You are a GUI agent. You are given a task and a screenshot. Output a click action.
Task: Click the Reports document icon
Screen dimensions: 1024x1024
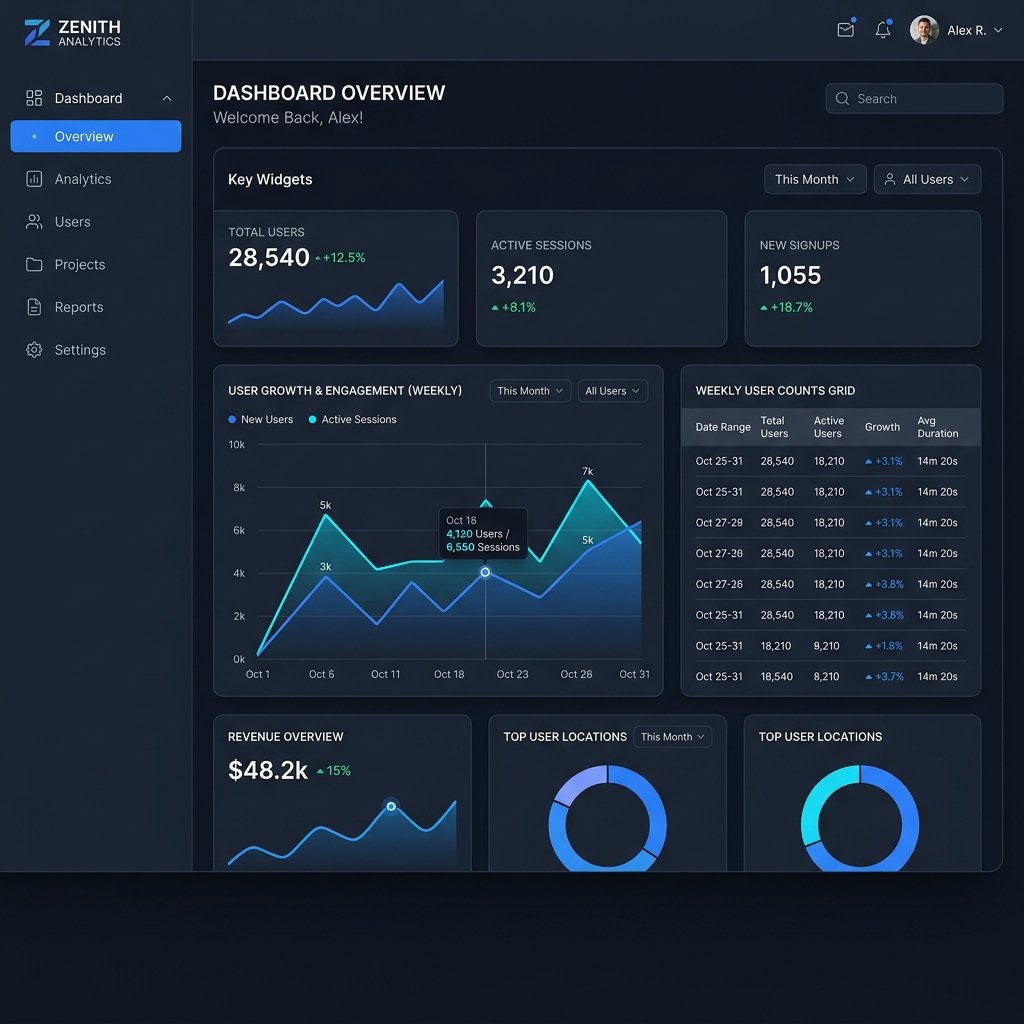tap(34, 307)
